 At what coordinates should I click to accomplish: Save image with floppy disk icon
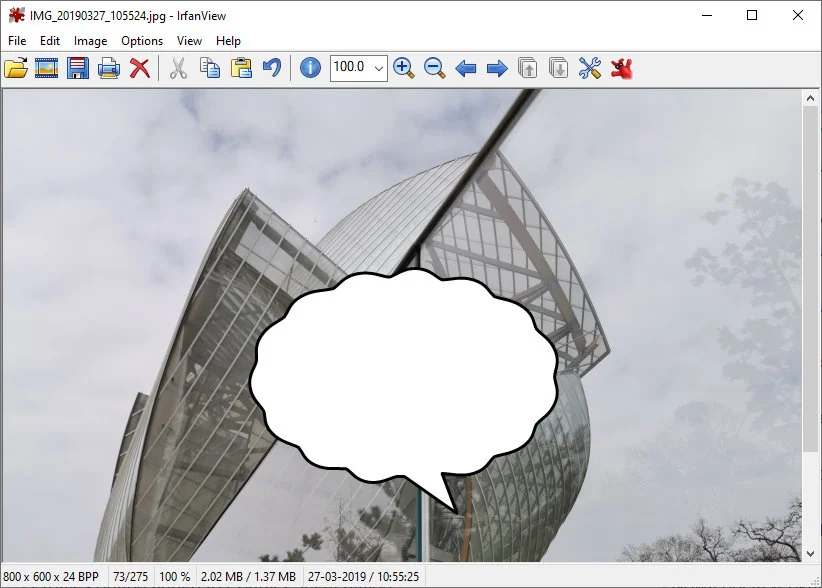tap(78, 68)
